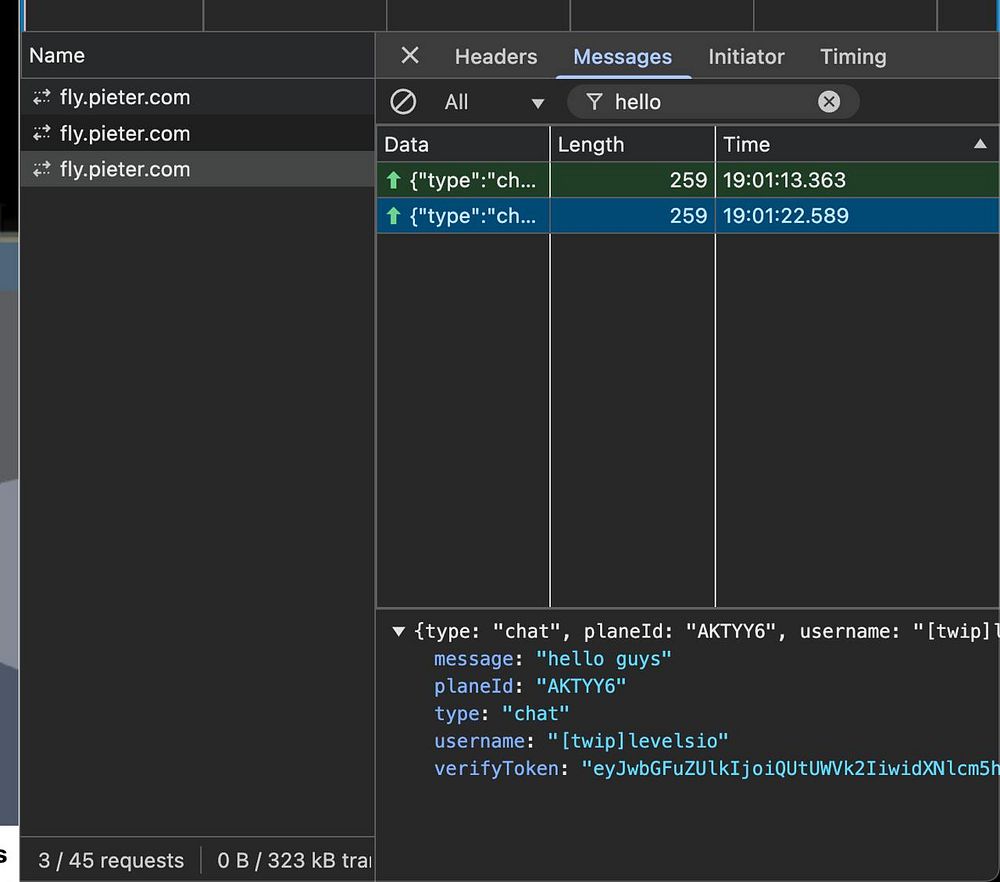The width and height of the screenshot is (1000, 882).
Task: Click the filter funnel icon
Action: [595, 102]
